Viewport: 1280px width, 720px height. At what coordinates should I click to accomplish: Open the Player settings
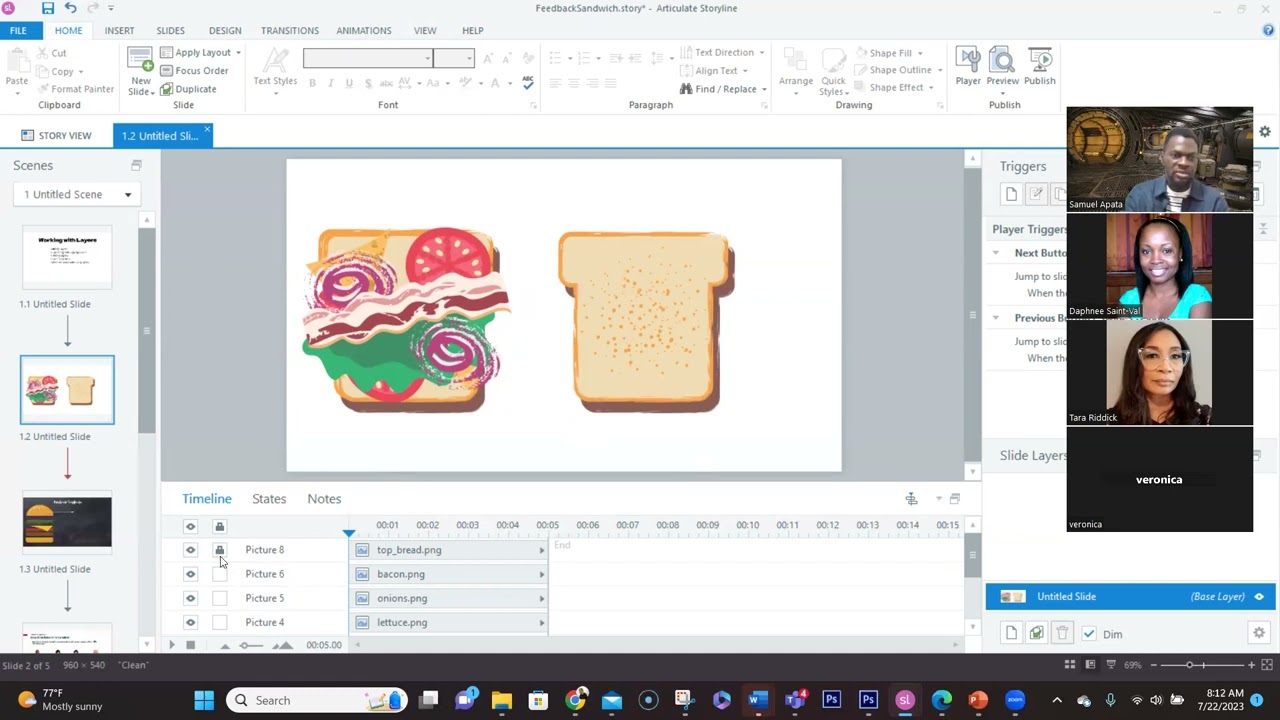click(967, 67)
